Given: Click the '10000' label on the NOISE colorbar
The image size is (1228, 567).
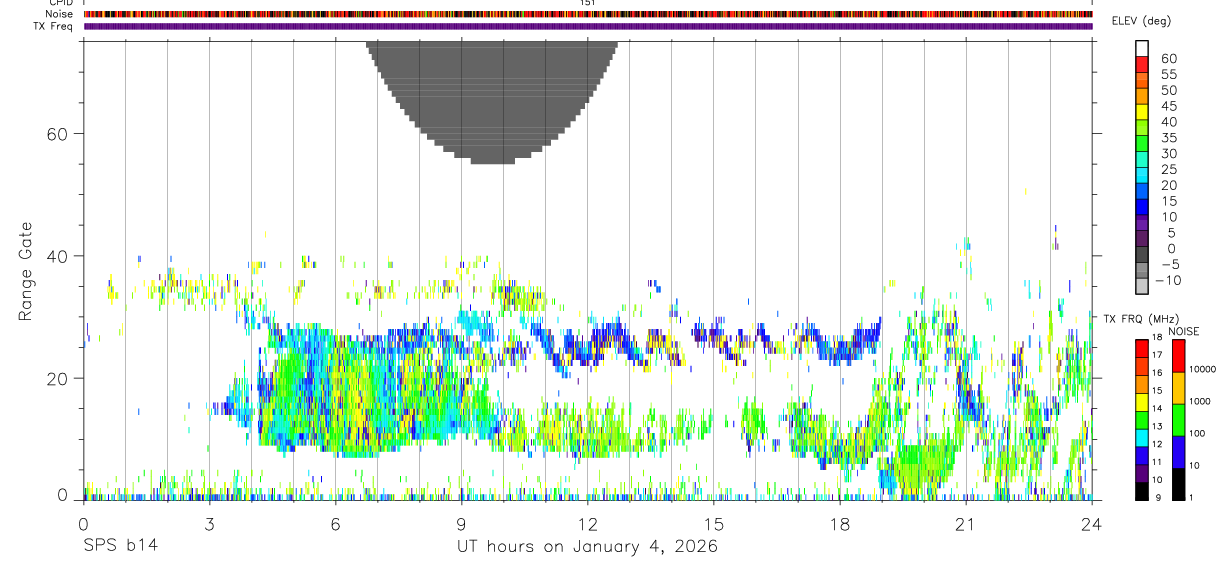Looking at the screenshot, I should point(1202,369).
